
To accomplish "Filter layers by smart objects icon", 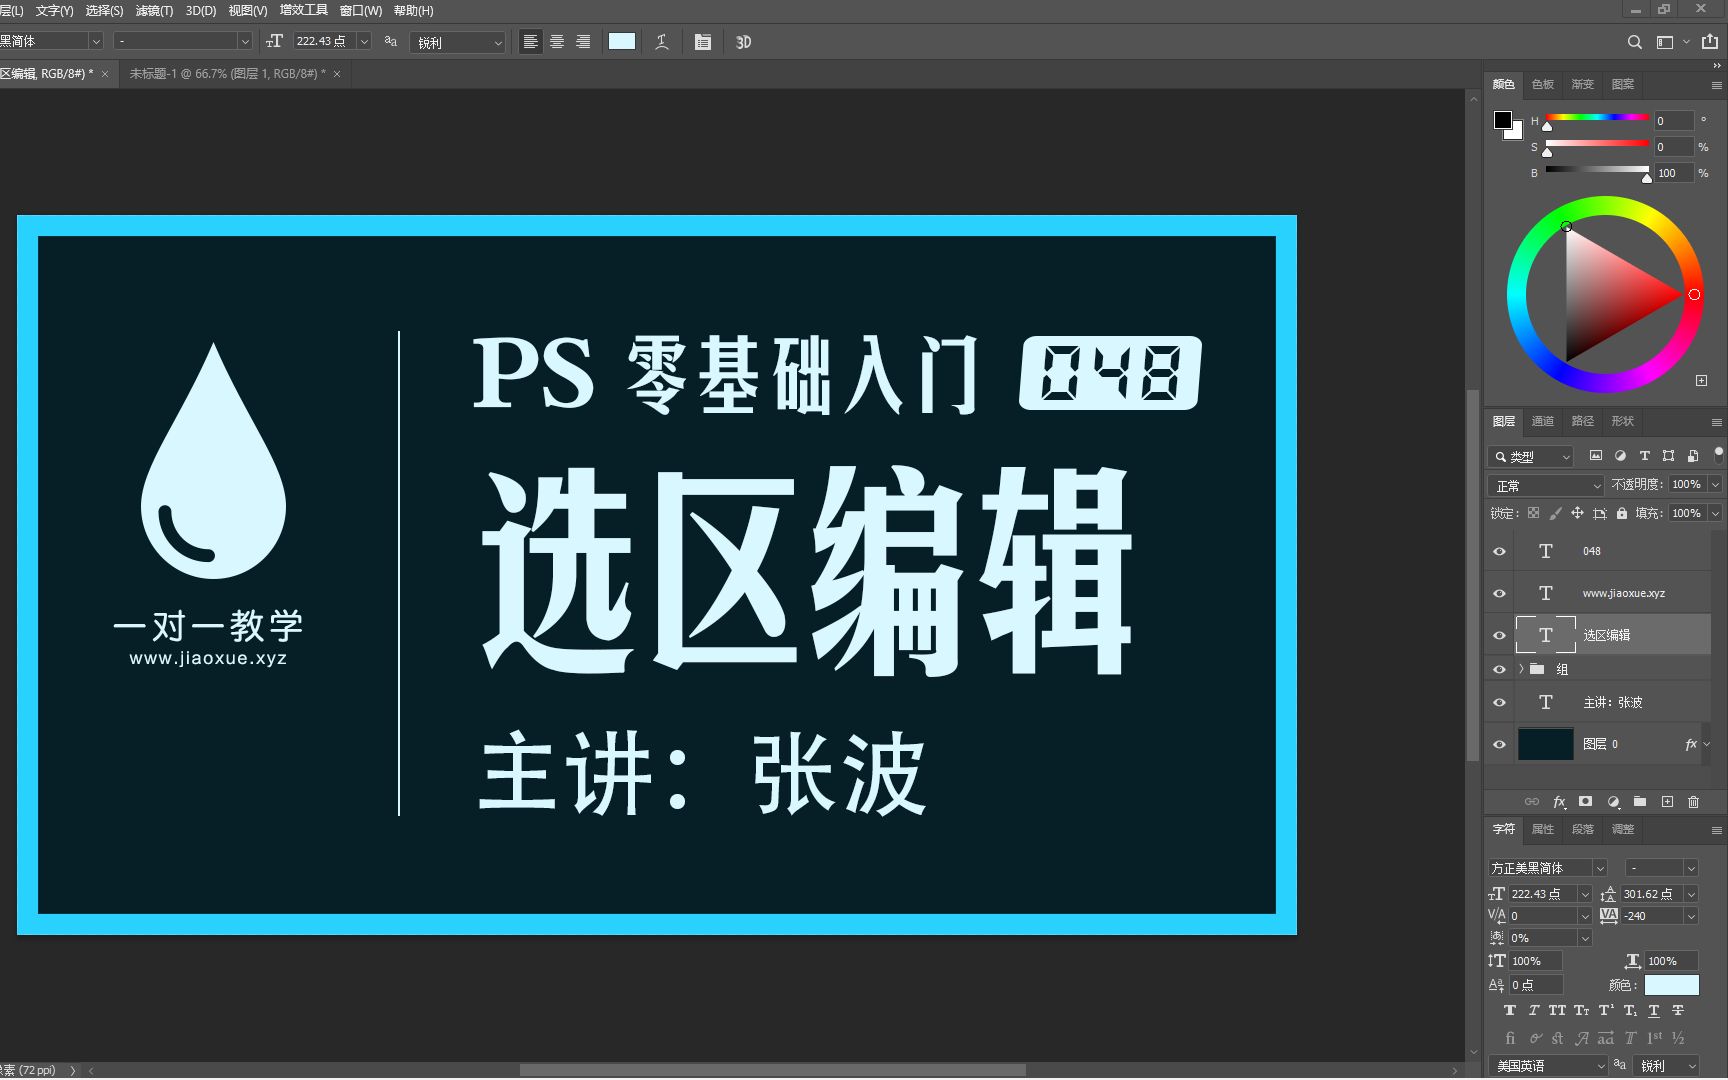I will click(x=1692, y=456).
